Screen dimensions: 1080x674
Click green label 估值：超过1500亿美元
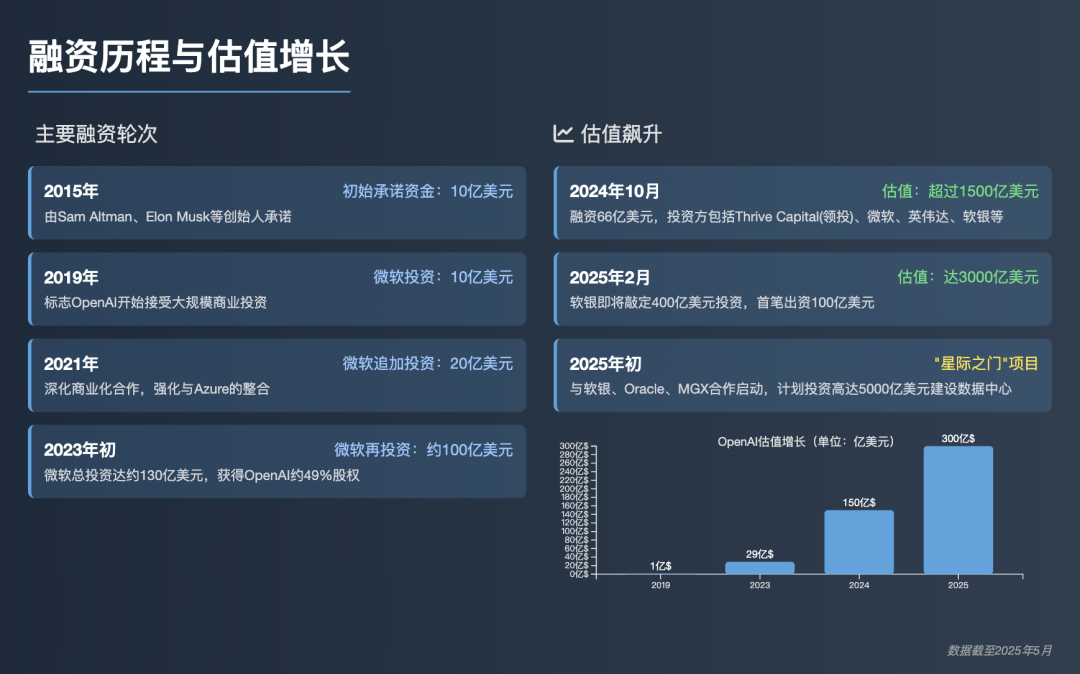[960, 191]
